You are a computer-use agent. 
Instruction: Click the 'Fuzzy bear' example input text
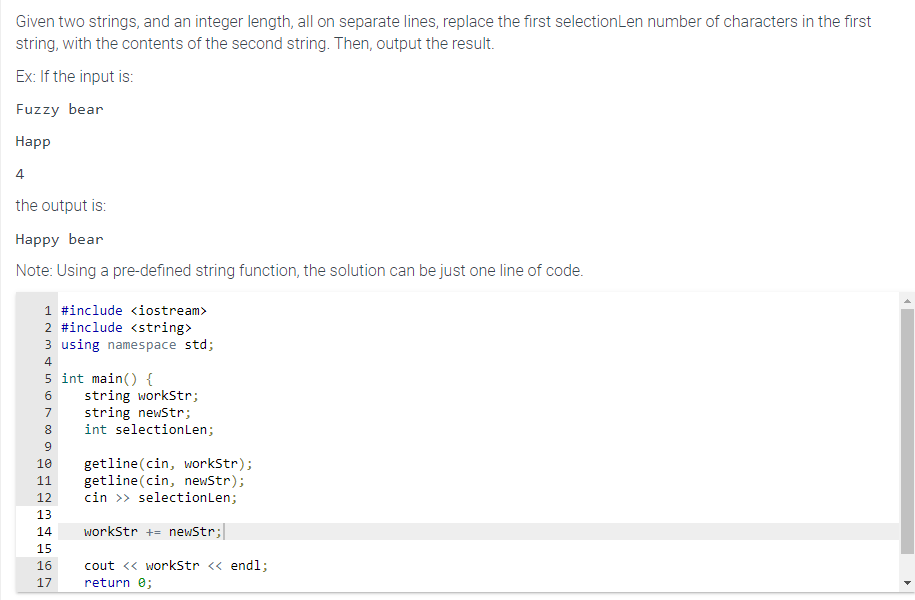click(60, 109)
